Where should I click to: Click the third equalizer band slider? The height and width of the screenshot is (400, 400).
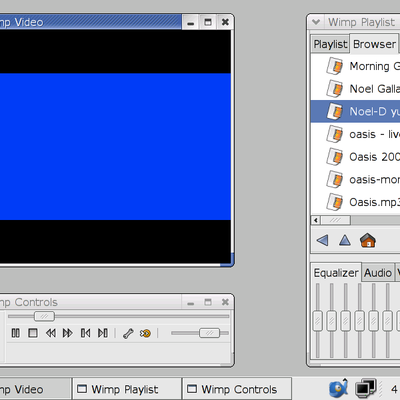[346, 321]
